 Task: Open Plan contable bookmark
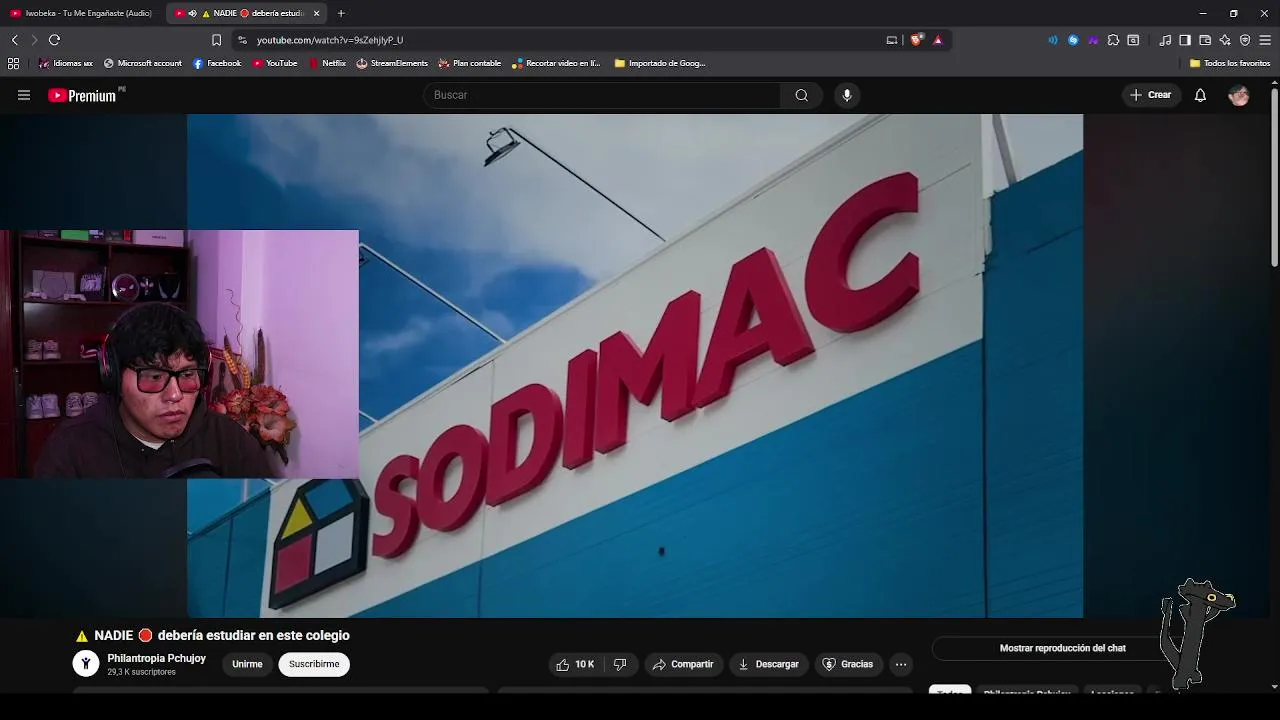coord(470,63)
